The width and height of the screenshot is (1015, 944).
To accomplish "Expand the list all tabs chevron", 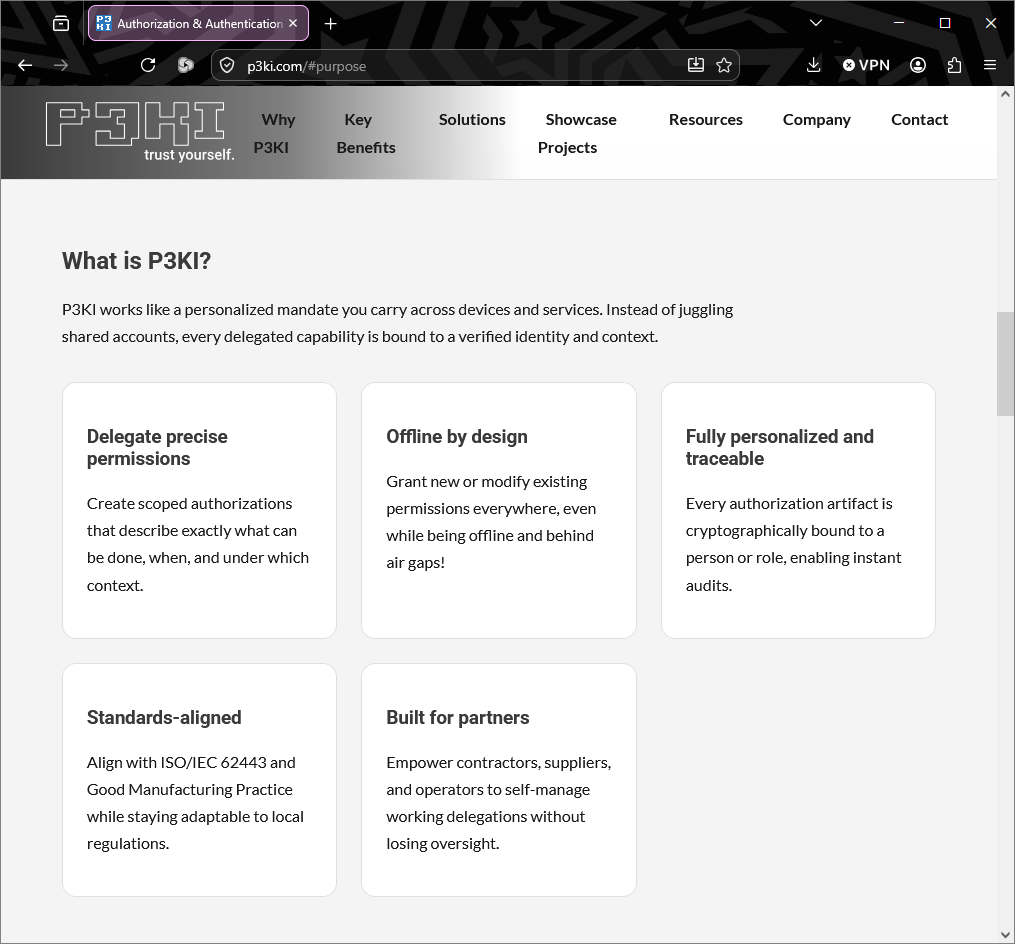I will (816, 23).
